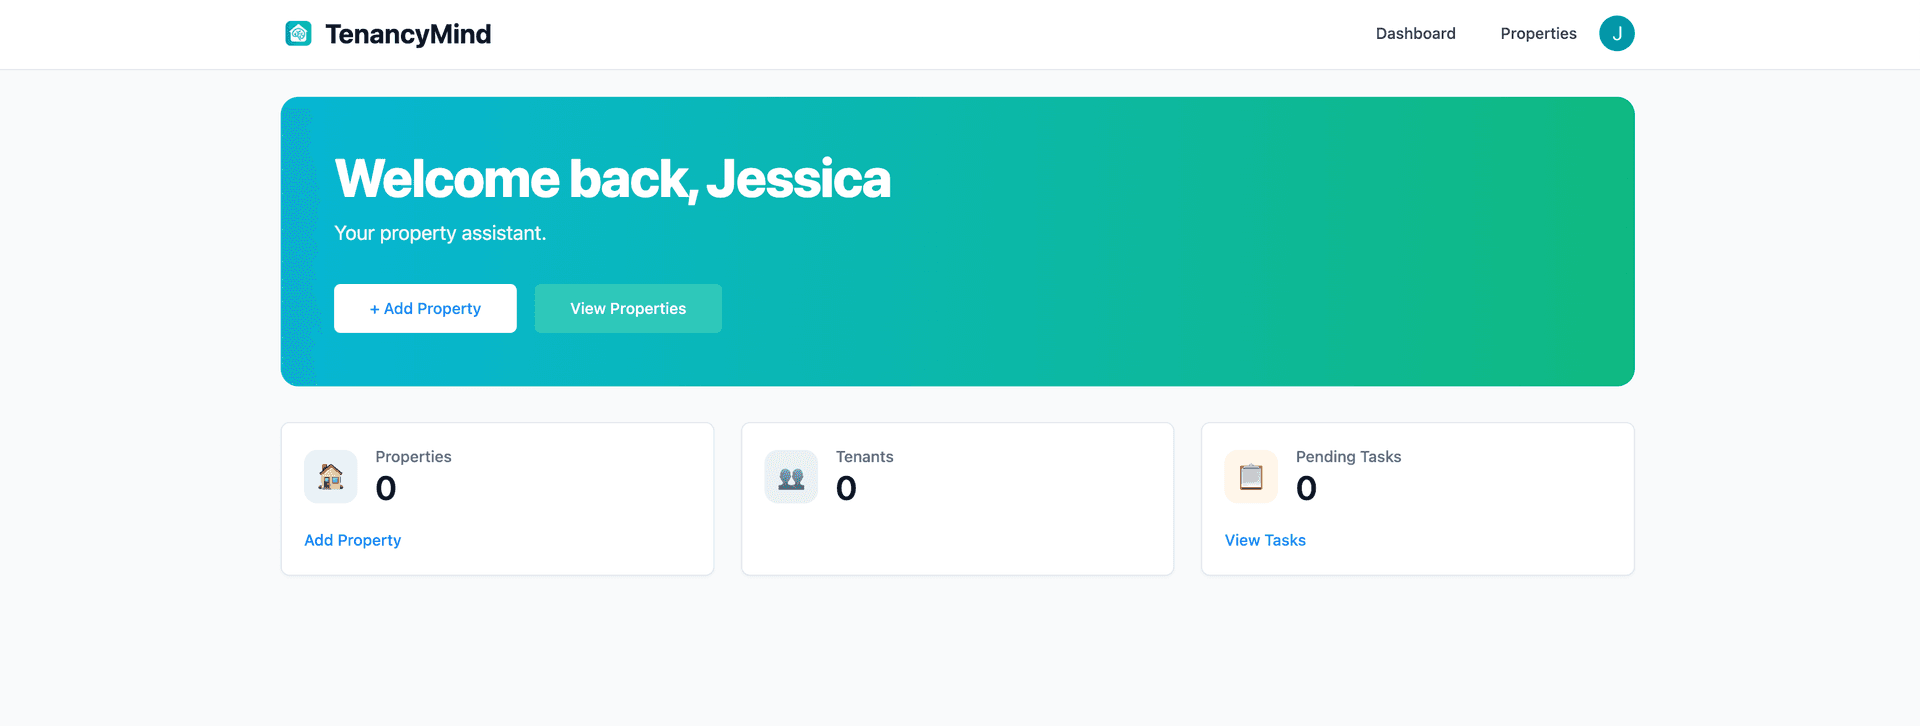Viewport: 1920px width, 726px height.
Task: Click the TenancyMind house logo icon
Action: coord(298,34)
